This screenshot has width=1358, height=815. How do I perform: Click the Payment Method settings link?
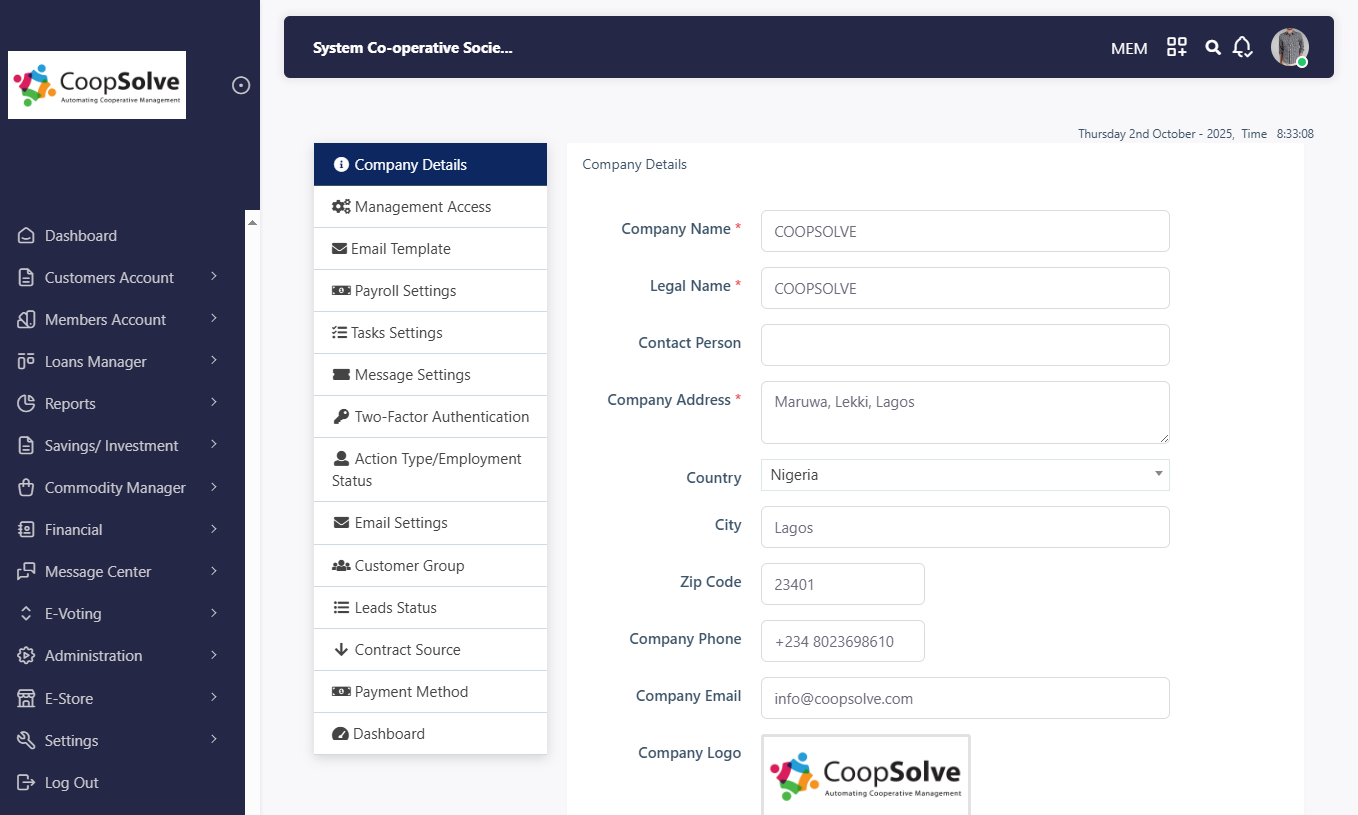(x=411, y=692)
